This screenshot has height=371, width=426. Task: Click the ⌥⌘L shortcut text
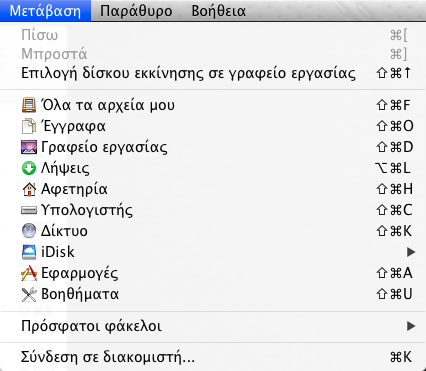point(393,168)
